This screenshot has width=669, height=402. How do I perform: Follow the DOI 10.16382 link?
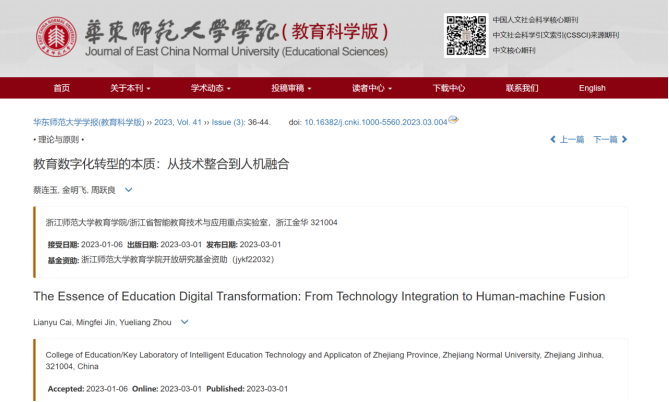pyautogui.click(x=375, y=122)
